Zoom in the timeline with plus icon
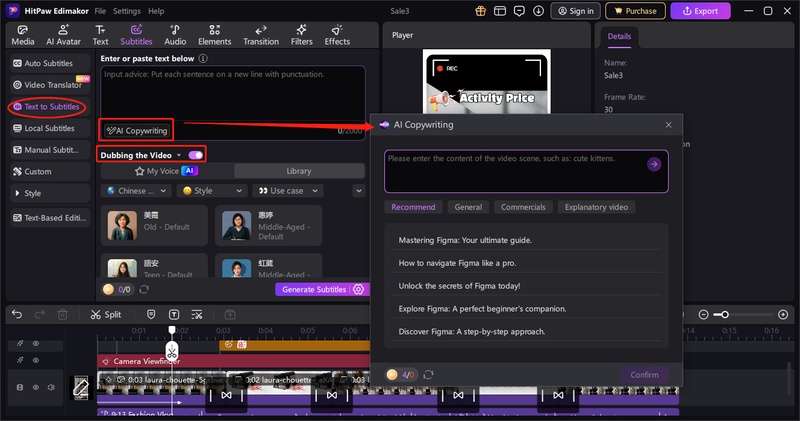The height and width of the screenshot is (421, 800). (x=783, y=314)
